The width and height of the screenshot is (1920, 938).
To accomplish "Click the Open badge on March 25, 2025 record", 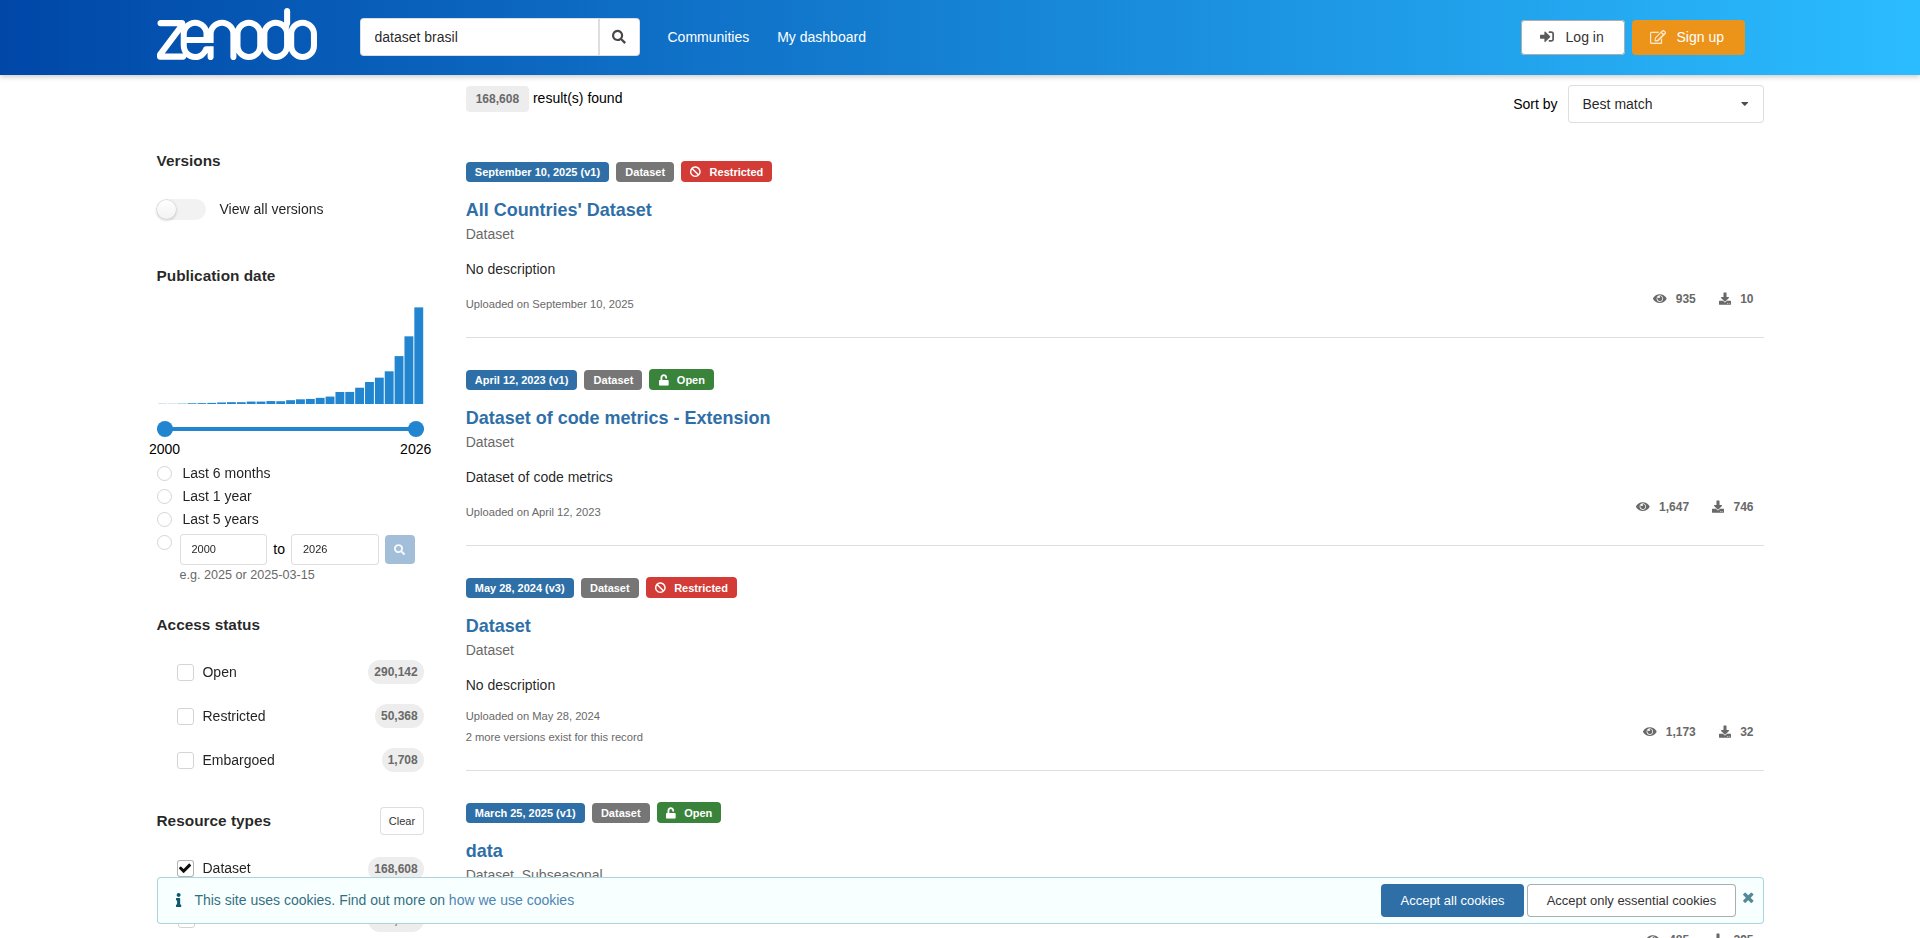I will point(688,813).
